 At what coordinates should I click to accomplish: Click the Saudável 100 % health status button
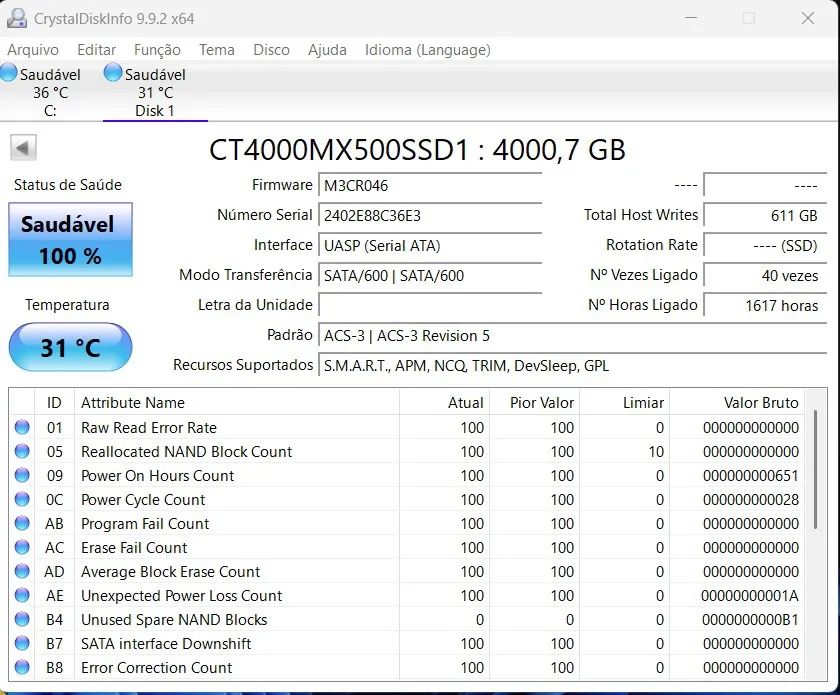coord(70,240)
